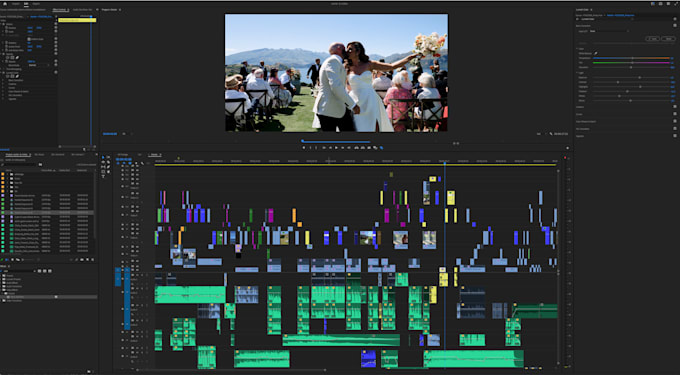Switch to the Import tab
The width and height of the screenshot is (680, 375).
pos(16,3)
